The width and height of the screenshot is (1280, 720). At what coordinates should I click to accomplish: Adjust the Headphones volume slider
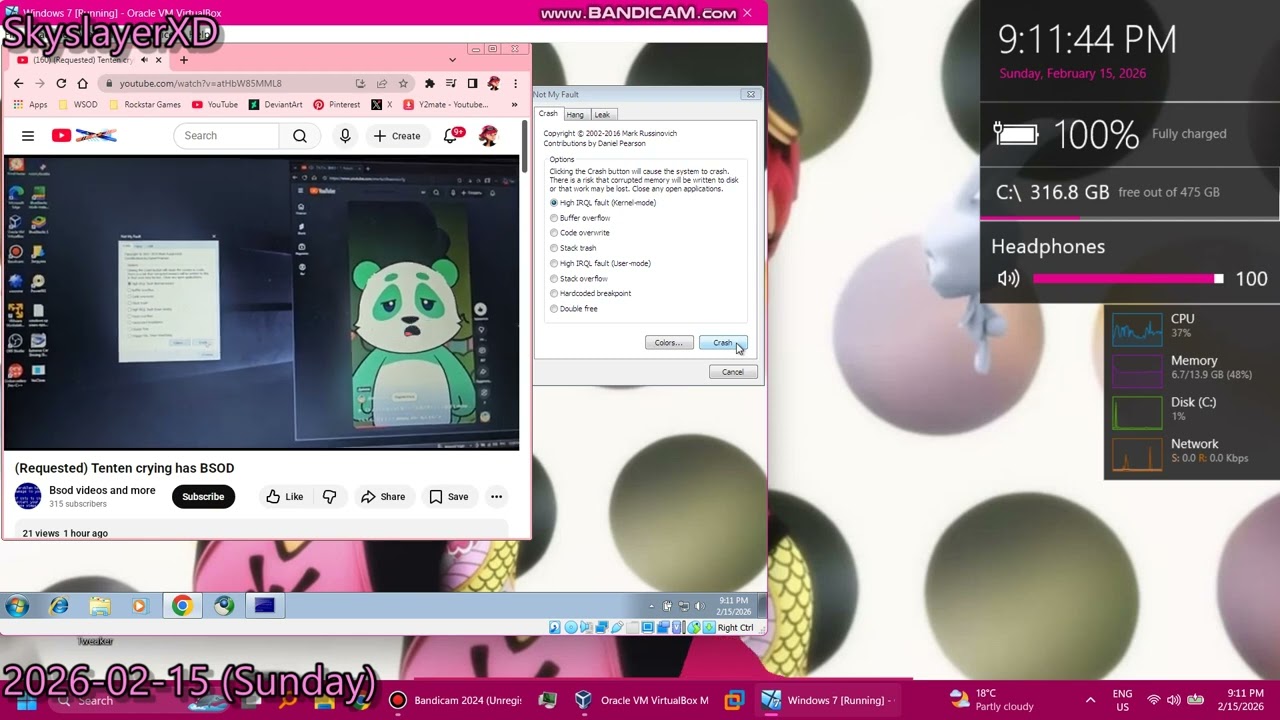pyautogui.click(x=1128, y=279)
